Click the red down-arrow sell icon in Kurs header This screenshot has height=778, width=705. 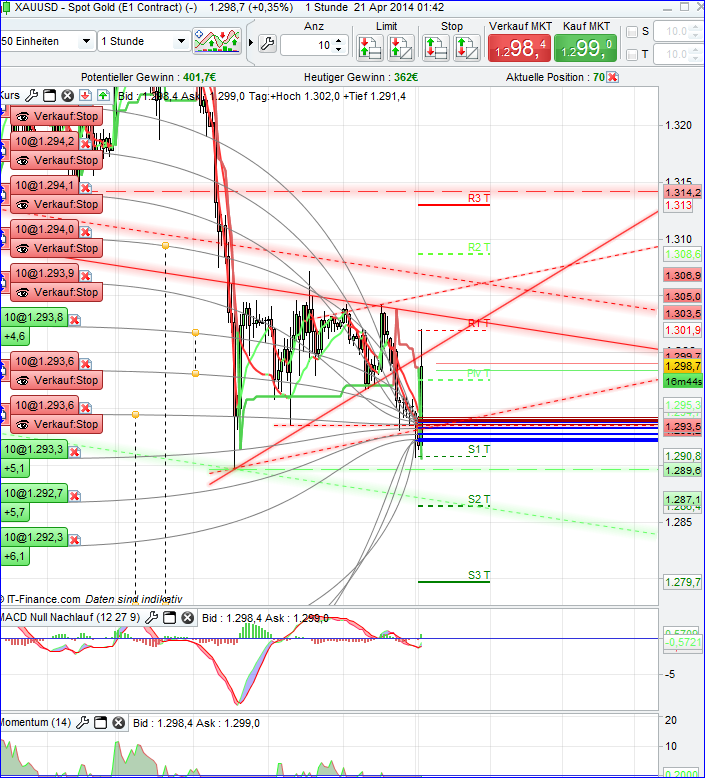85,95
